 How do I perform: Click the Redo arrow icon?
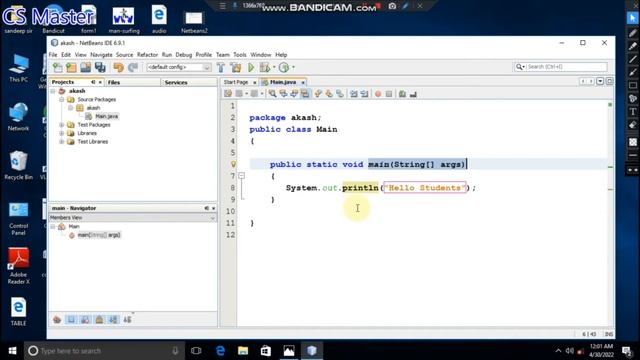click(133, 67)
